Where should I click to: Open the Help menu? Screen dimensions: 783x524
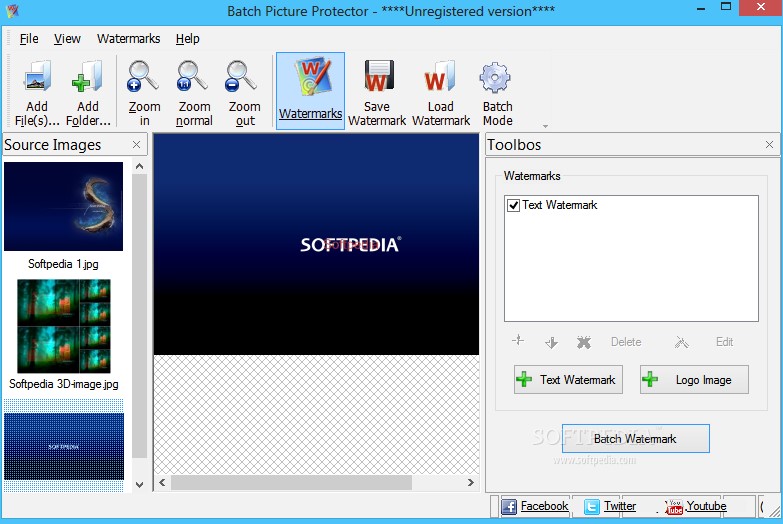[187, 38]
